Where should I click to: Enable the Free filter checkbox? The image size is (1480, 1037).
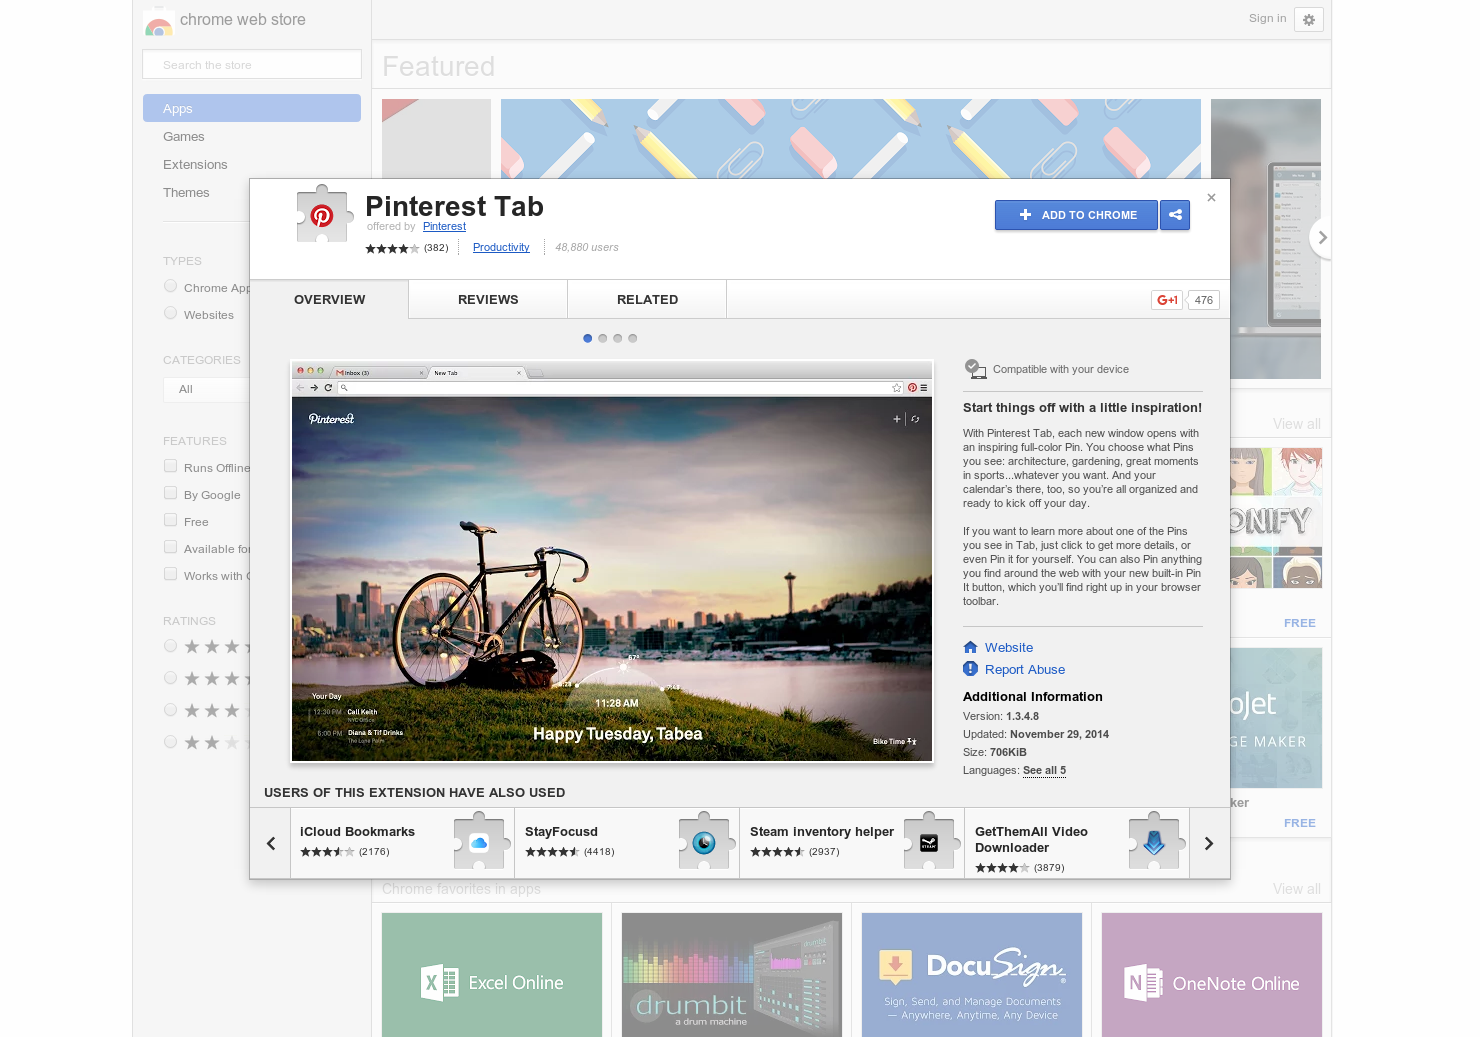170,519
